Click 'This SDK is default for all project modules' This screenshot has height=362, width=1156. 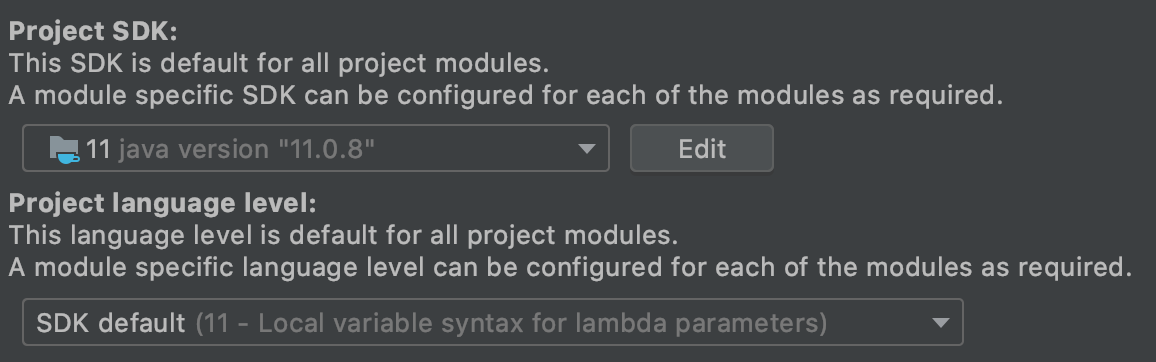[279, 63]
